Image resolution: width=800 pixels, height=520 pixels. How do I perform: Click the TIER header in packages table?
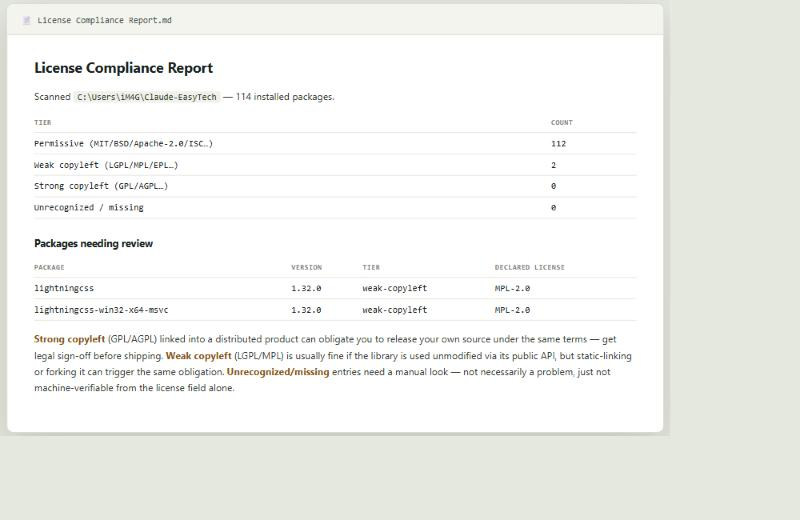pyautogui.click(x=371, y=267)
